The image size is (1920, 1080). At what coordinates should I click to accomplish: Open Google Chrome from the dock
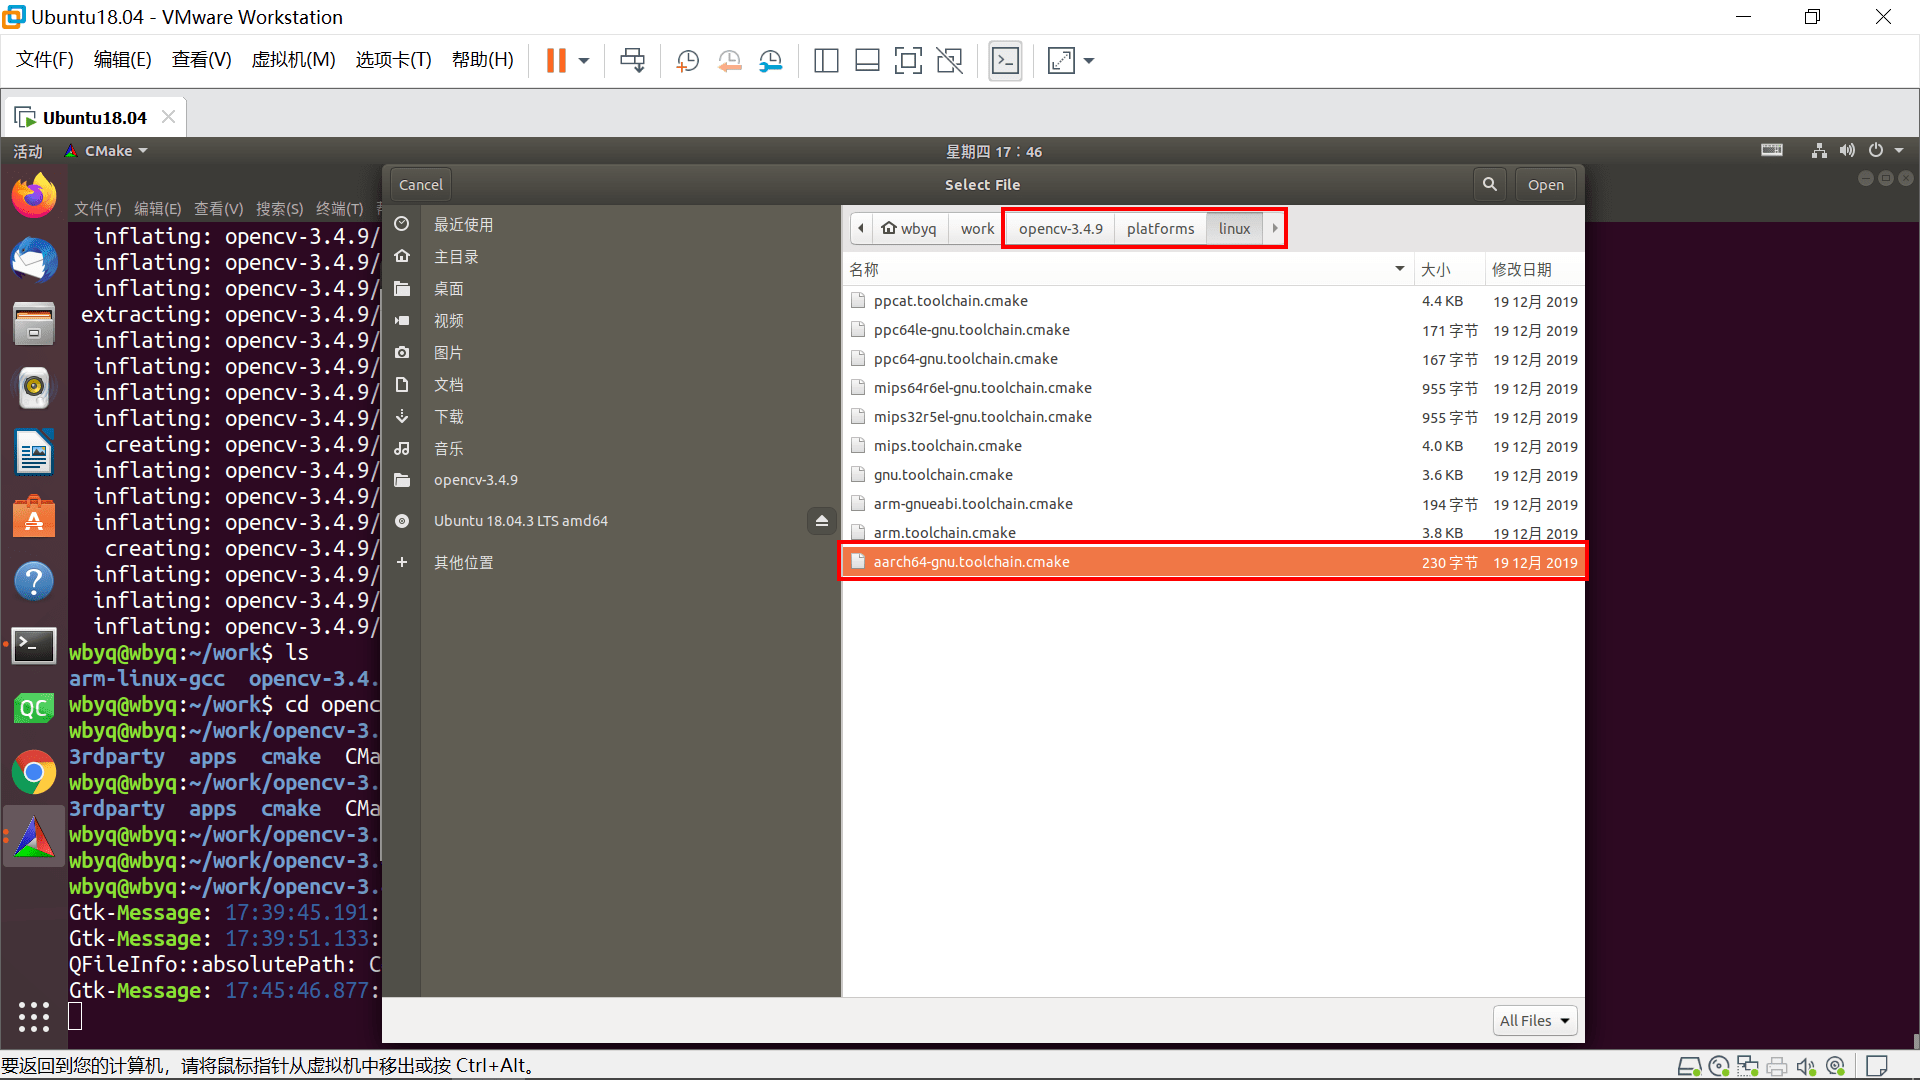[34, 773]
